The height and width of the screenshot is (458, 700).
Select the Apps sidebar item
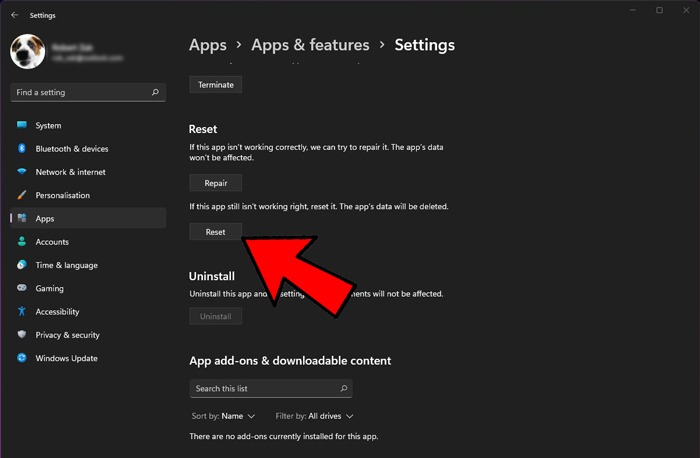point(88,218)
